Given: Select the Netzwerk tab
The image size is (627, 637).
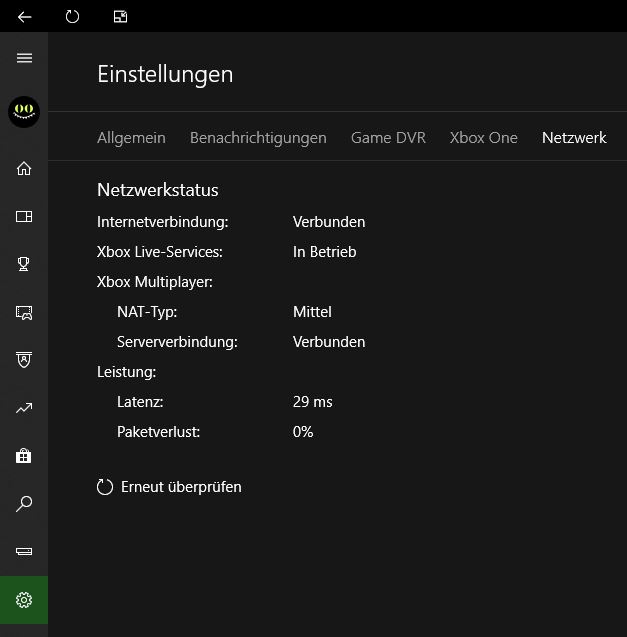Looking at the screenshot, I should click(574, 138).
